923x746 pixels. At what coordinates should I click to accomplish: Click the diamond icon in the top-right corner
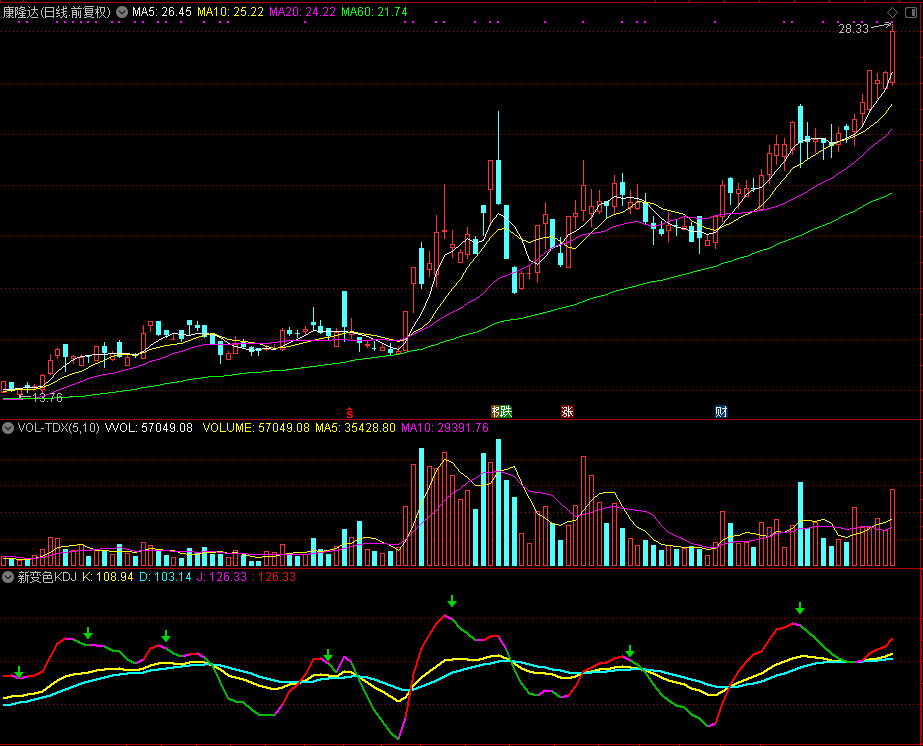(892, 12)
